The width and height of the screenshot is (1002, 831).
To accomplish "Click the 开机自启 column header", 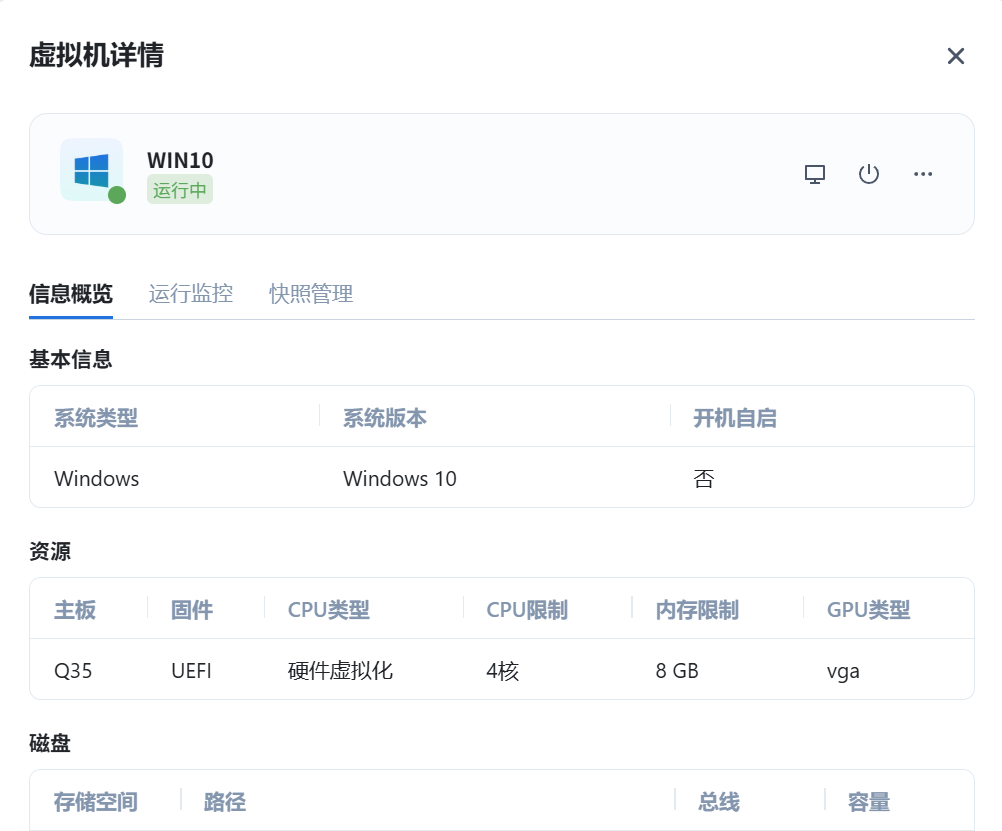I will (x=735, y=418).
